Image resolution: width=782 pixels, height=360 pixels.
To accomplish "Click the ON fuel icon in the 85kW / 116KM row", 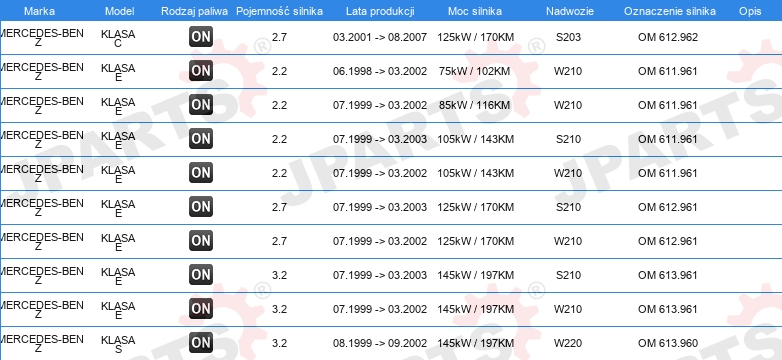I will [x=201, y=105].
